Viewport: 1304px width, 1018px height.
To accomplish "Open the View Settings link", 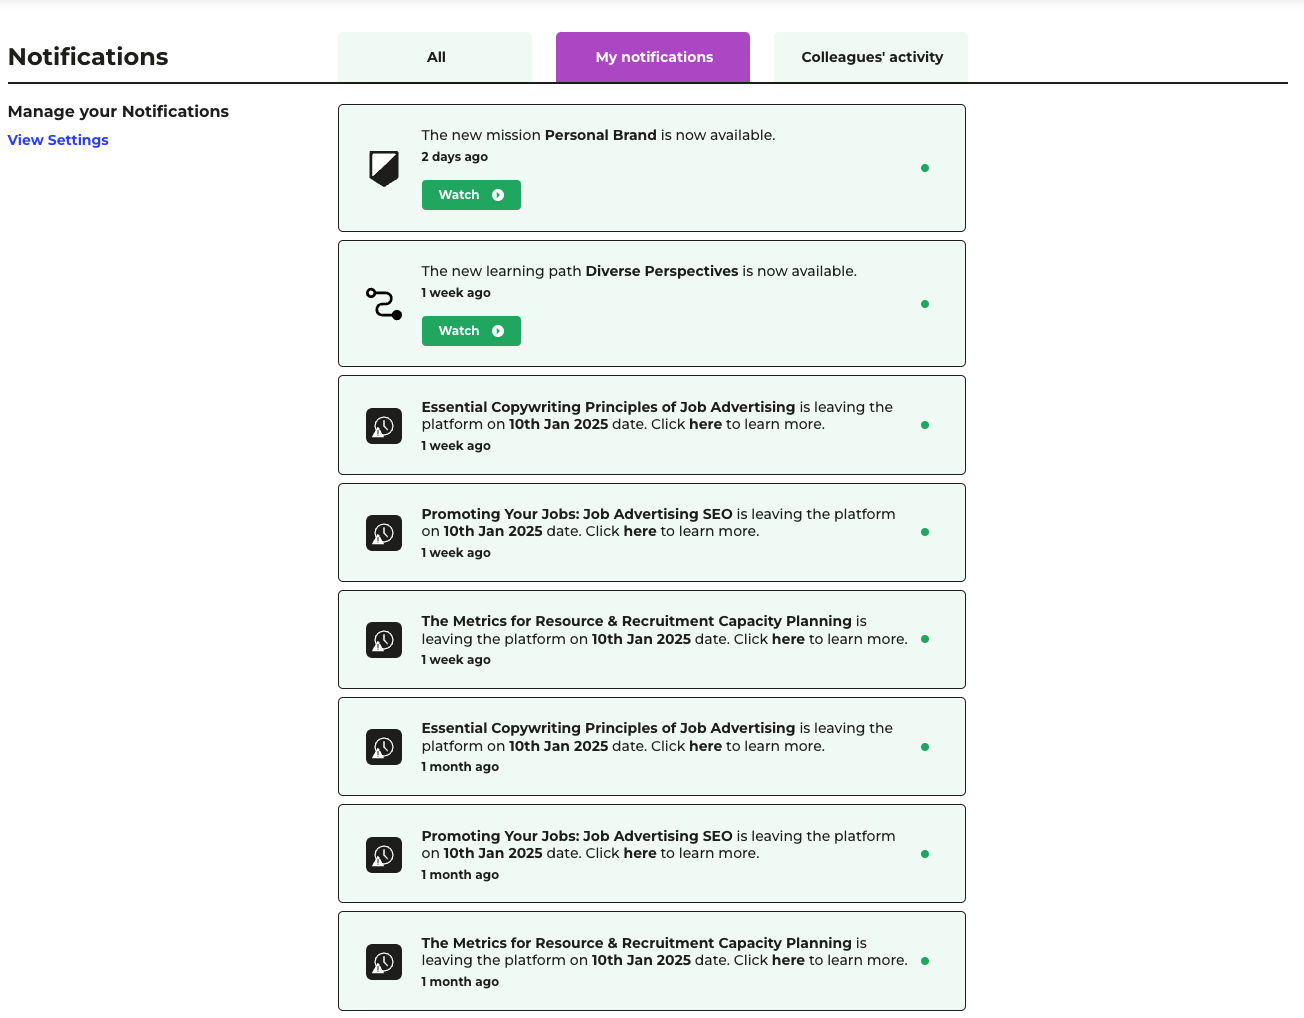I will click(x=58, y=140).
